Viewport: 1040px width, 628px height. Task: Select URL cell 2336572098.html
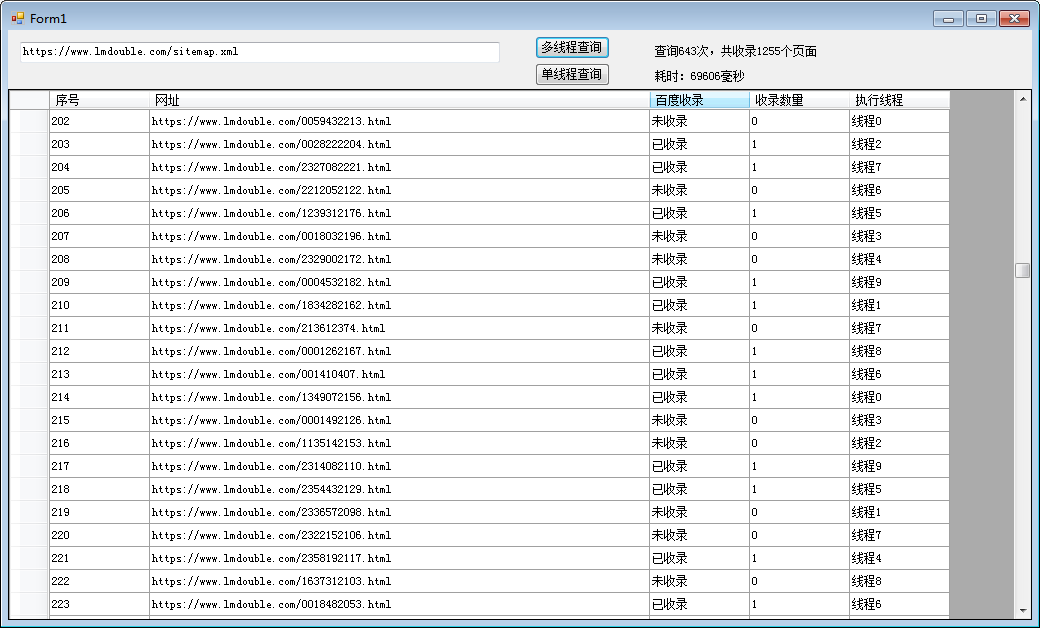click(x=399, y=512)
